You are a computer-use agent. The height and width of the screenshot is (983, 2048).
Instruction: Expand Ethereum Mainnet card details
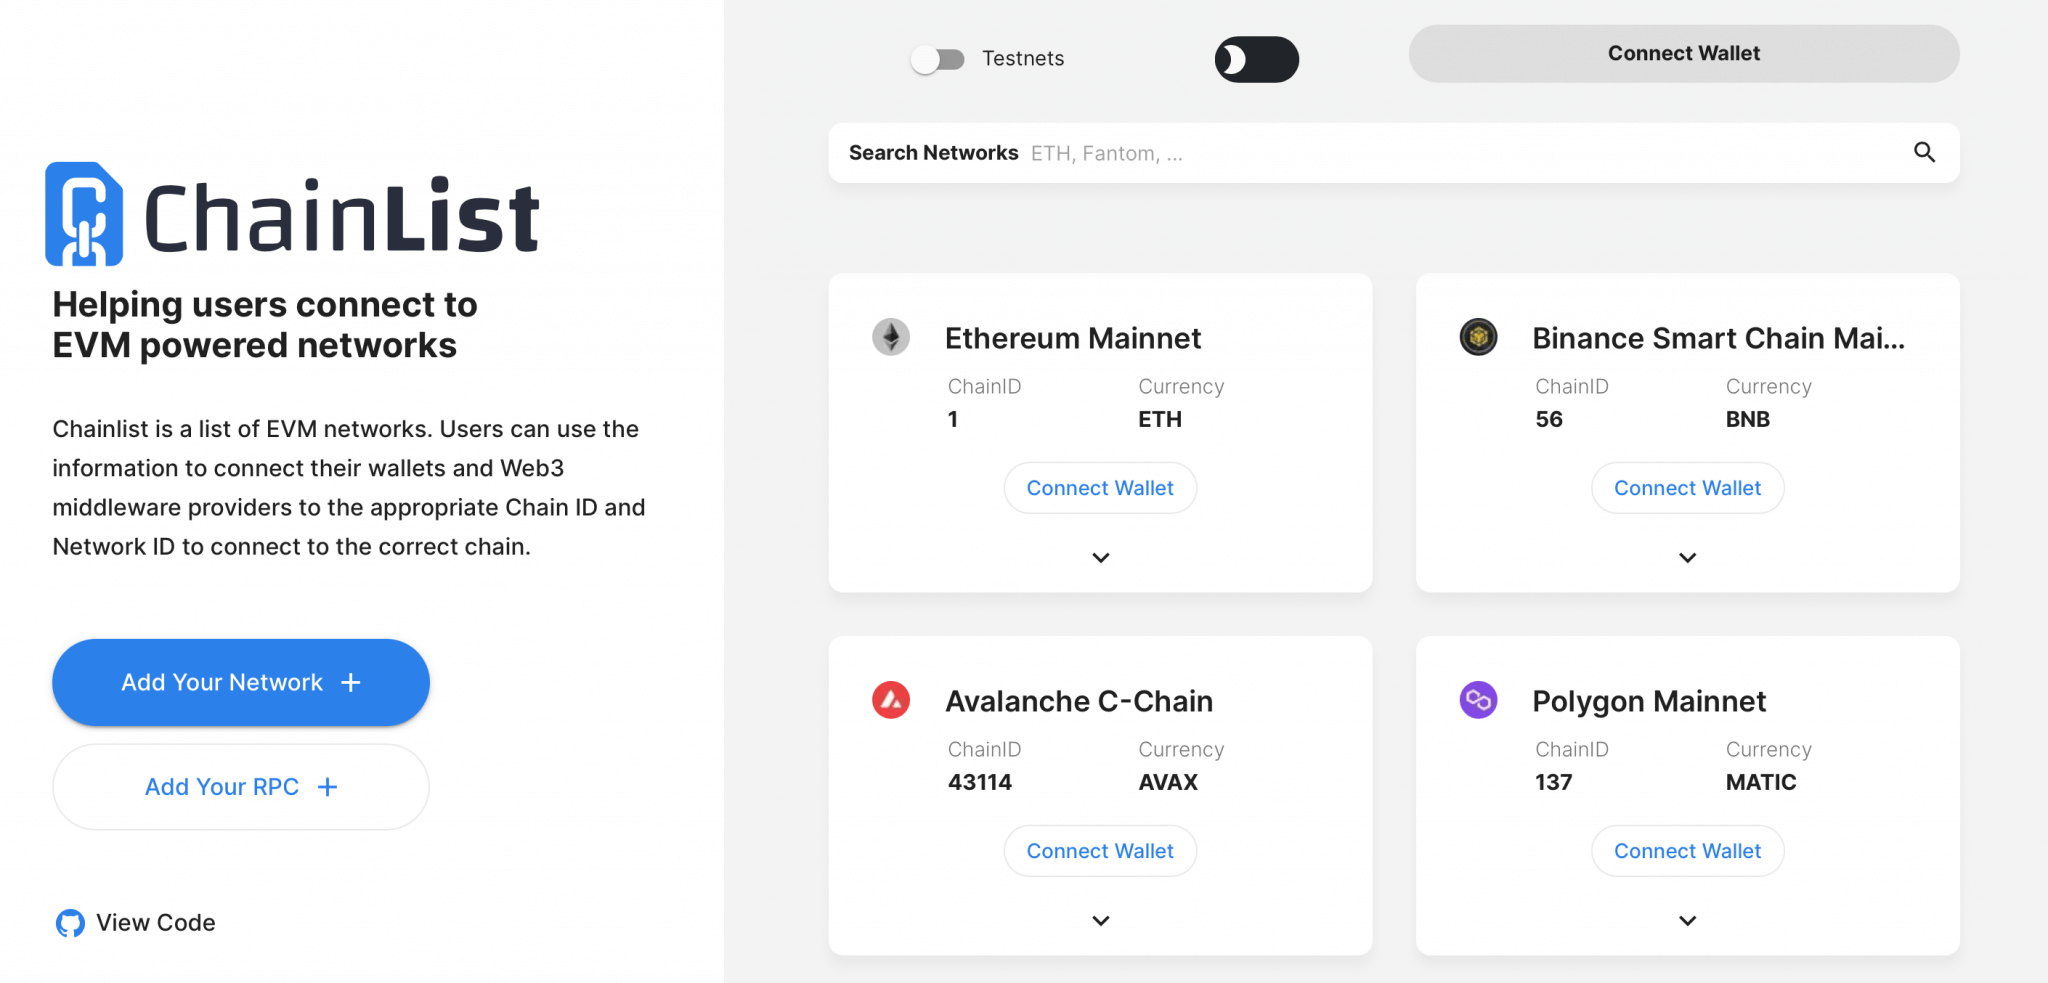(x=1100, y=558)
